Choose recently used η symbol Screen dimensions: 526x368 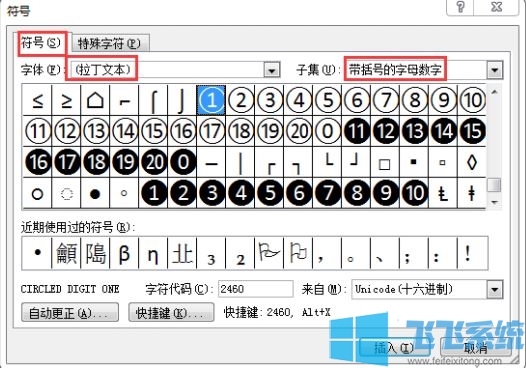pyautogui.click(x=153, y=253)
